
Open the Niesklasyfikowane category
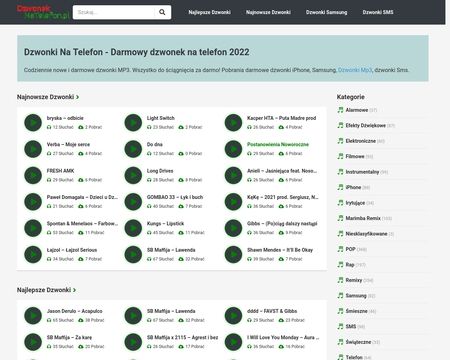[366, 234]
